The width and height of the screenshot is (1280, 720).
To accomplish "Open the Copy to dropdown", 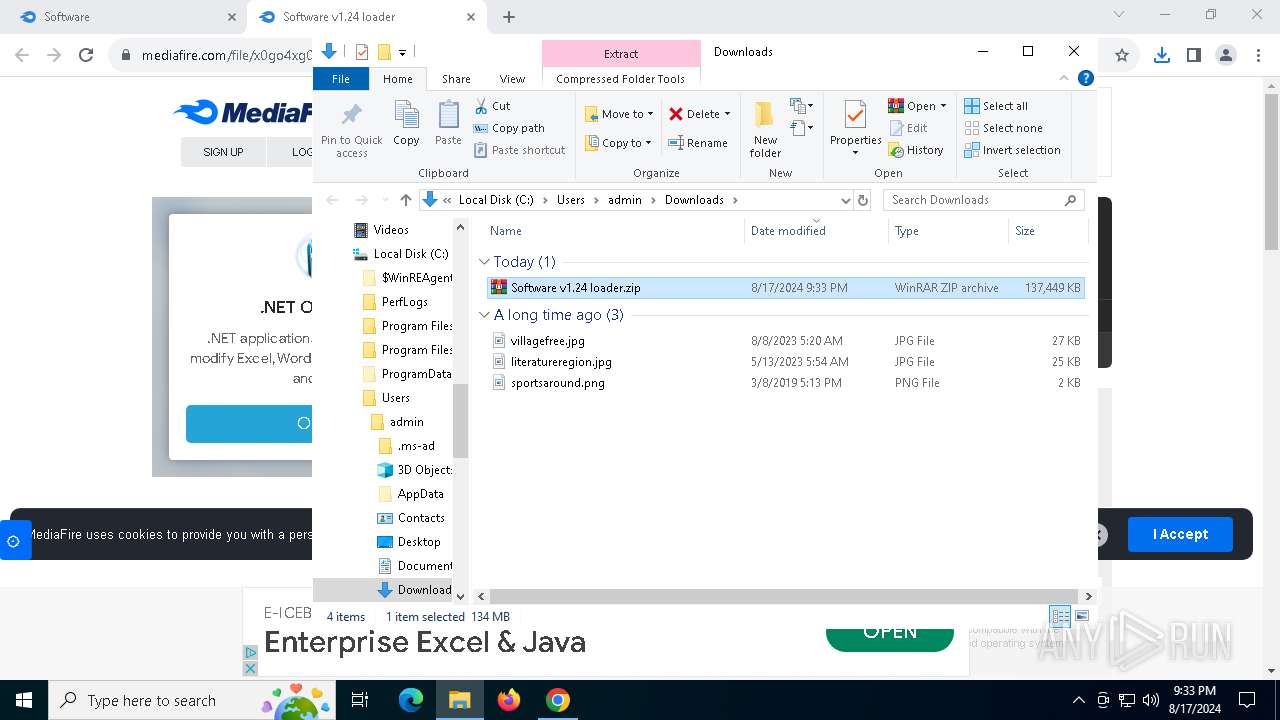I will pyautogui.click(x=619, y=143).
